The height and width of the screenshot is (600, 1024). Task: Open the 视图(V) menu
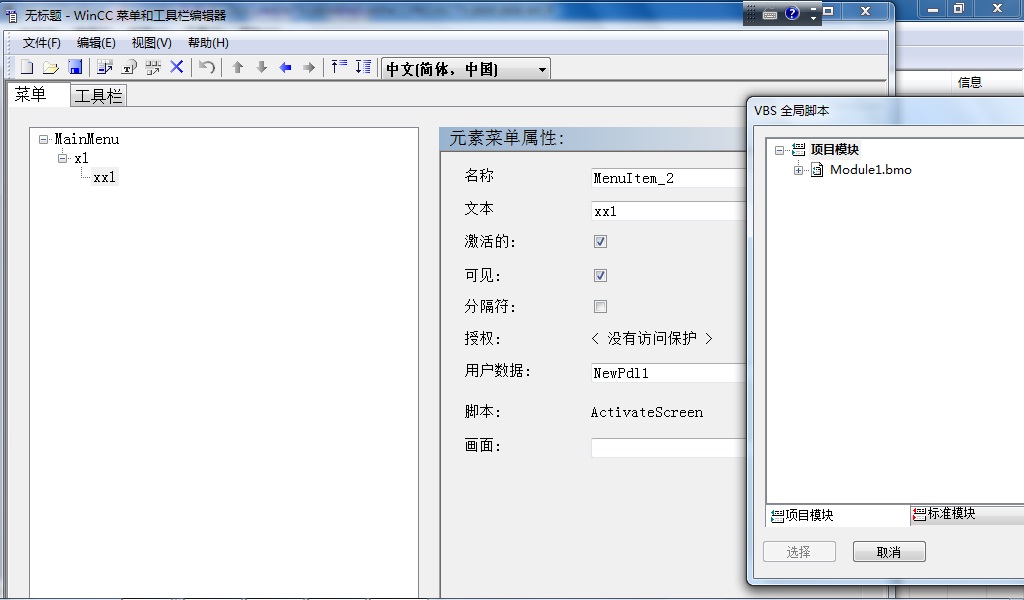(x=152, y=43)
